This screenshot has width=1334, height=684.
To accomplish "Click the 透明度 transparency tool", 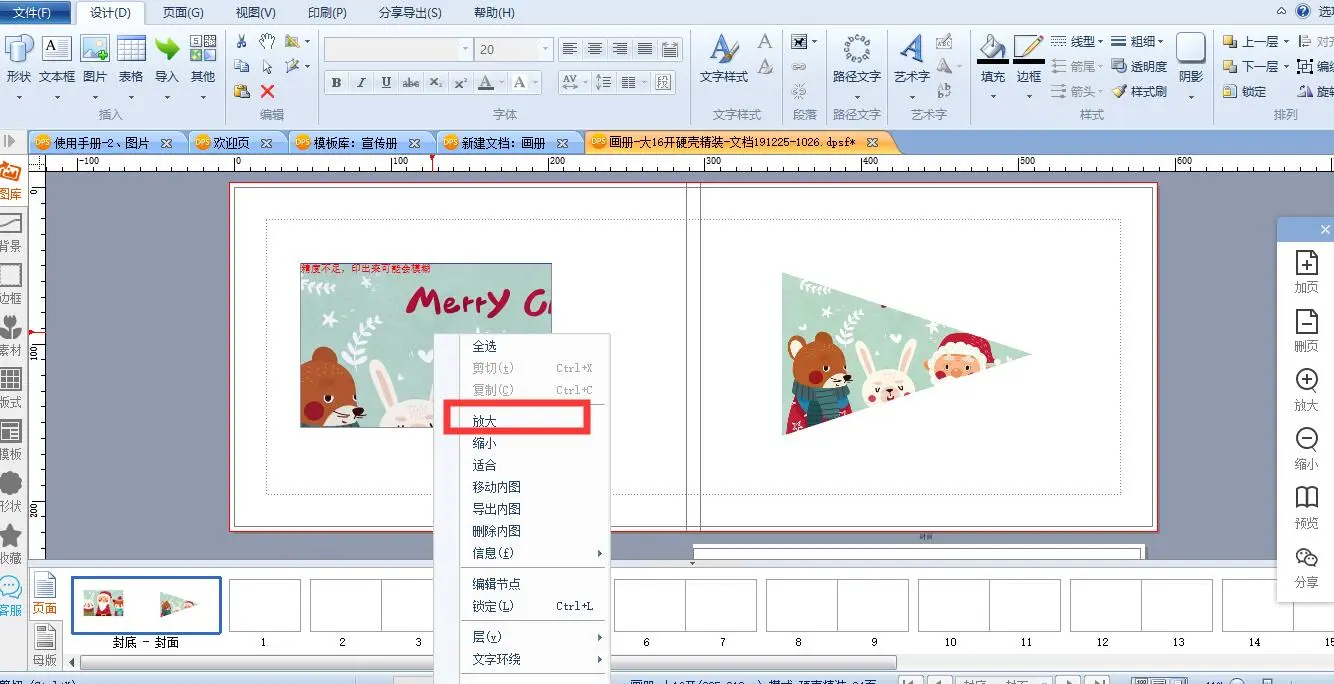I will tap(1139, 66).
